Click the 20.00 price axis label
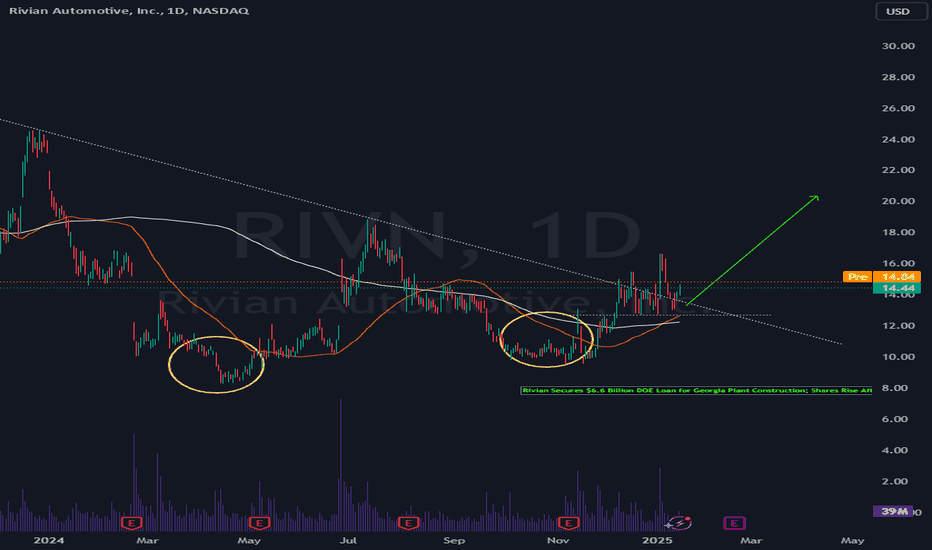The width and height of the screenshot is (932, 550). [x=898, y=201]
